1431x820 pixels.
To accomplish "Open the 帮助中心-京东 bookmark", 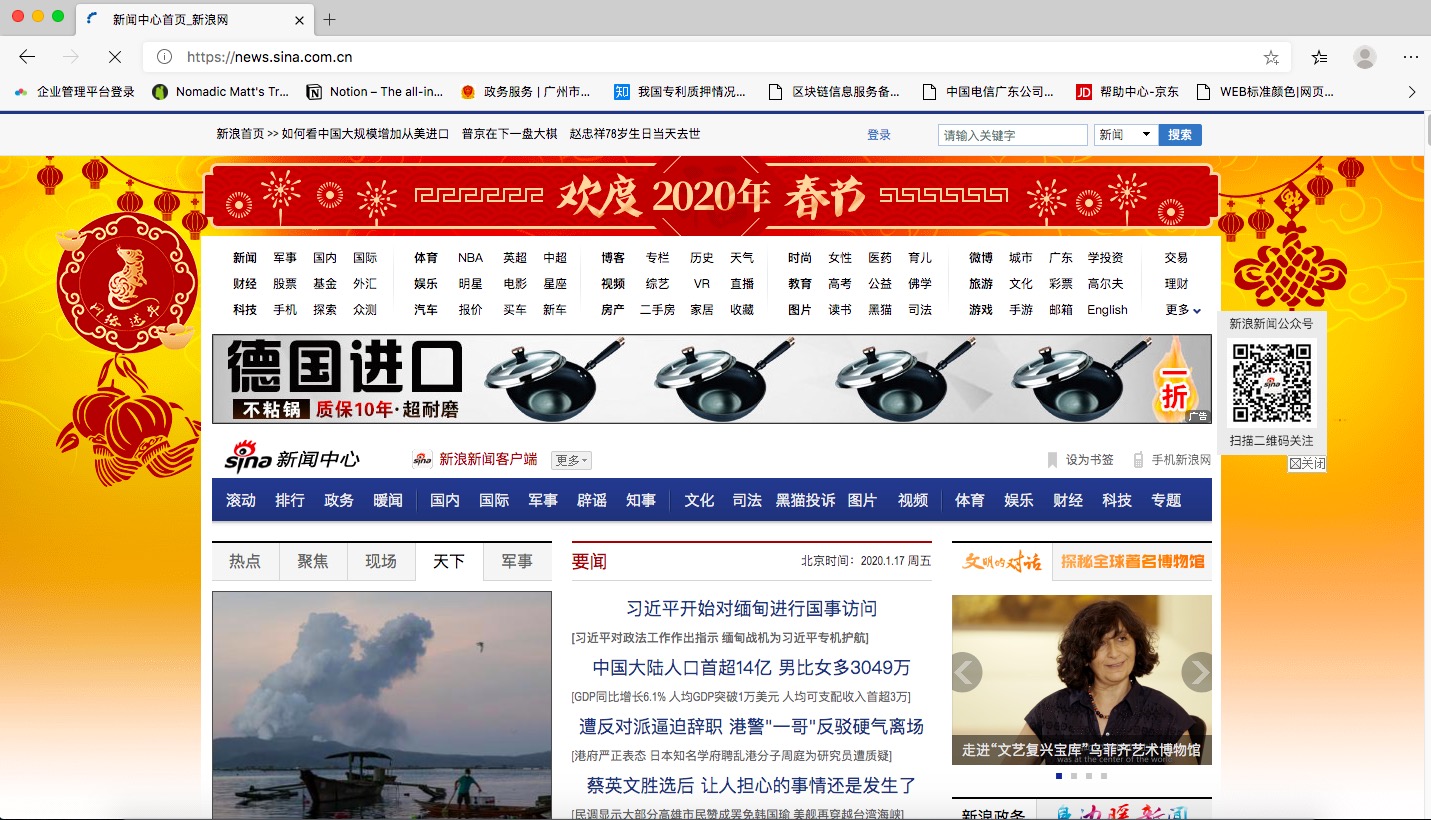I will tap(1127, 92).
